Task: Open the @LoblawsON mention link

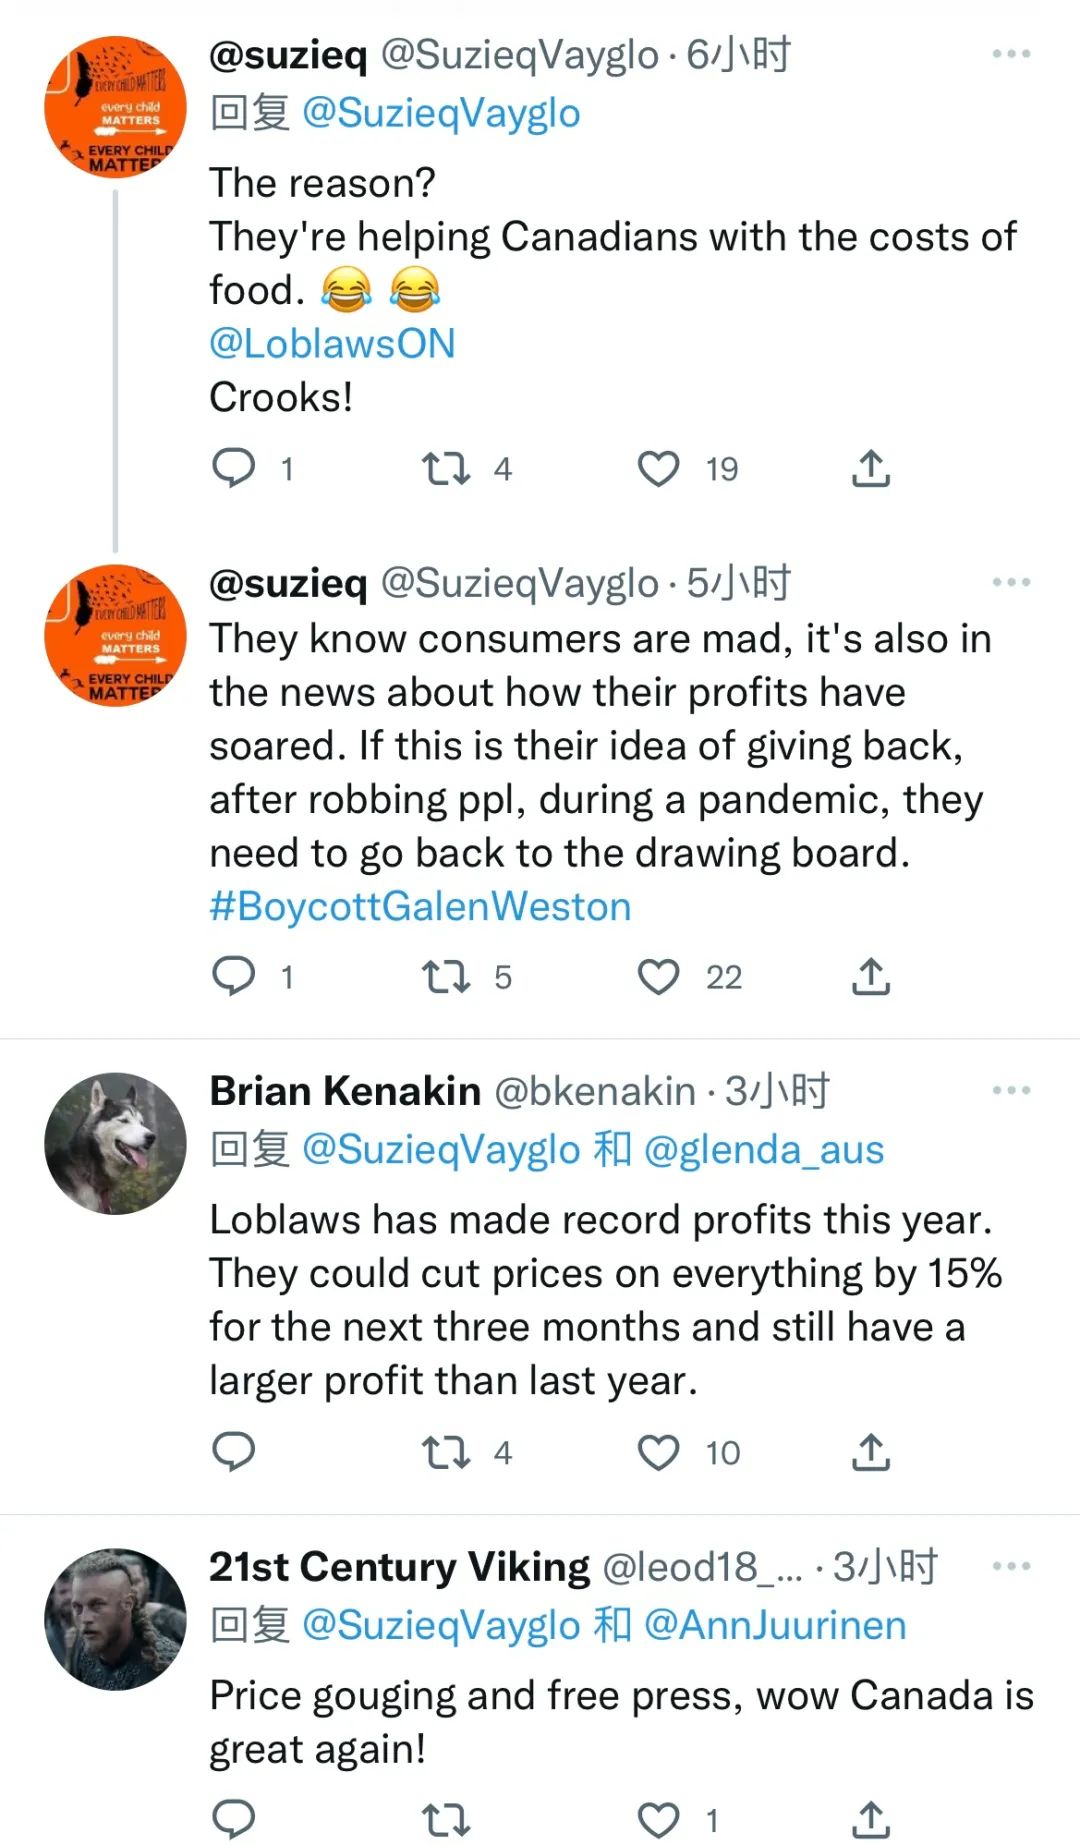Action: [x=331, y=343]
